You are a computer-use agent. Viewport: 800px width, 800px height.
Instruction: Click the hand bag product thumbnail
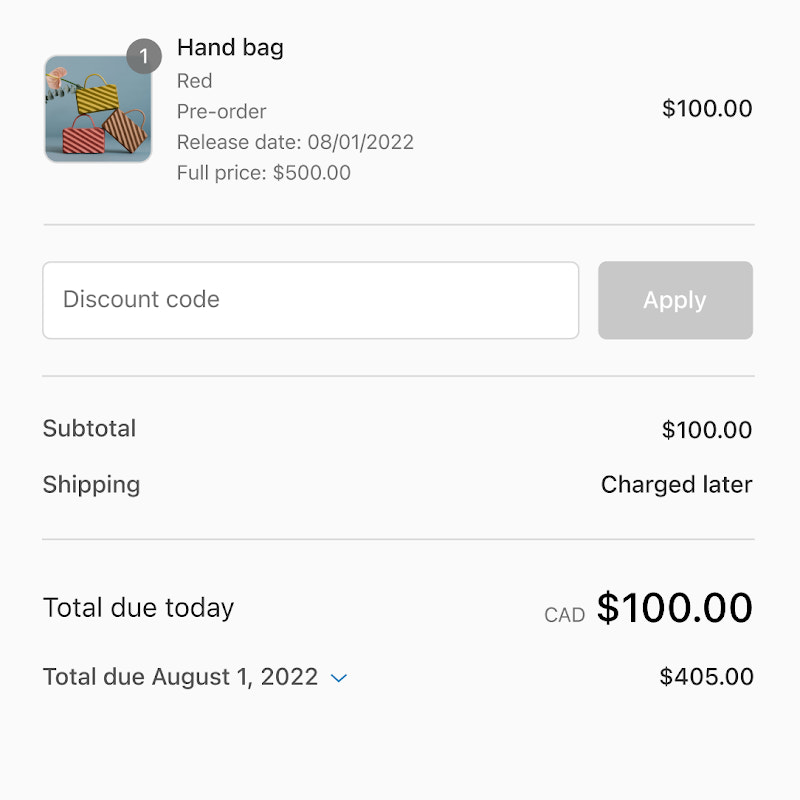[x=97, y=110]
